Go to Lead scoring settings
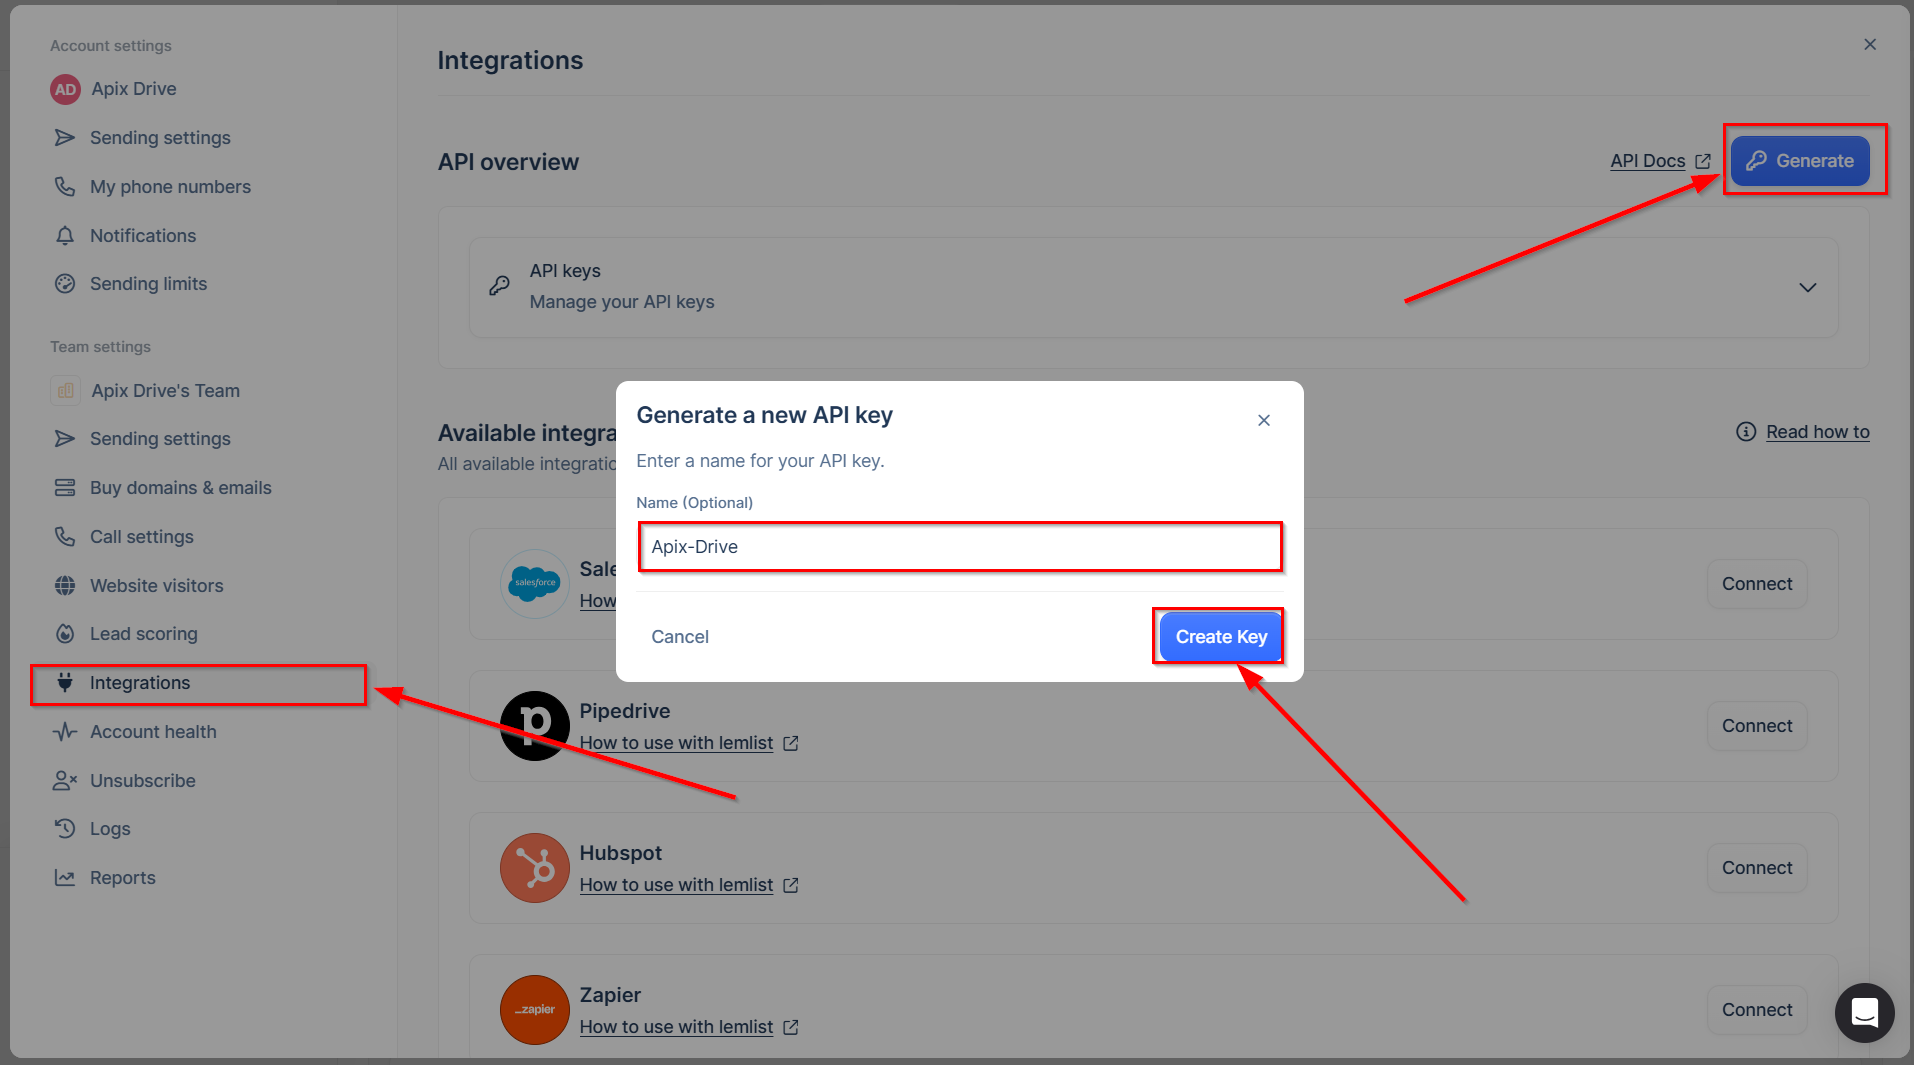The width and height of the screenshot is (1914, 1065). coord(144,633)
